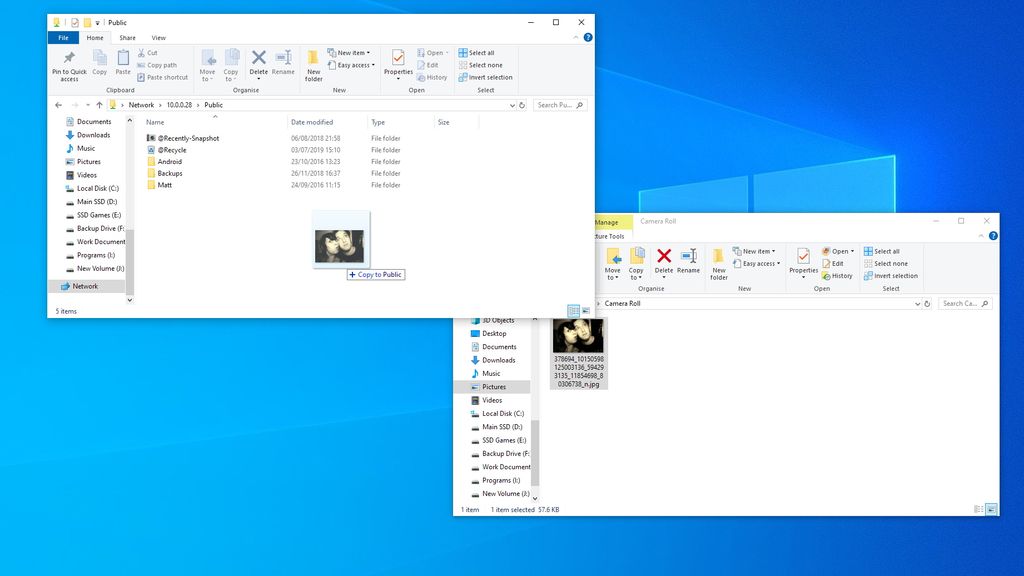Open the New folder icon in Camera Roll window
The height and width of the screenshot is (576, 1024).
[x=718, y=263]
